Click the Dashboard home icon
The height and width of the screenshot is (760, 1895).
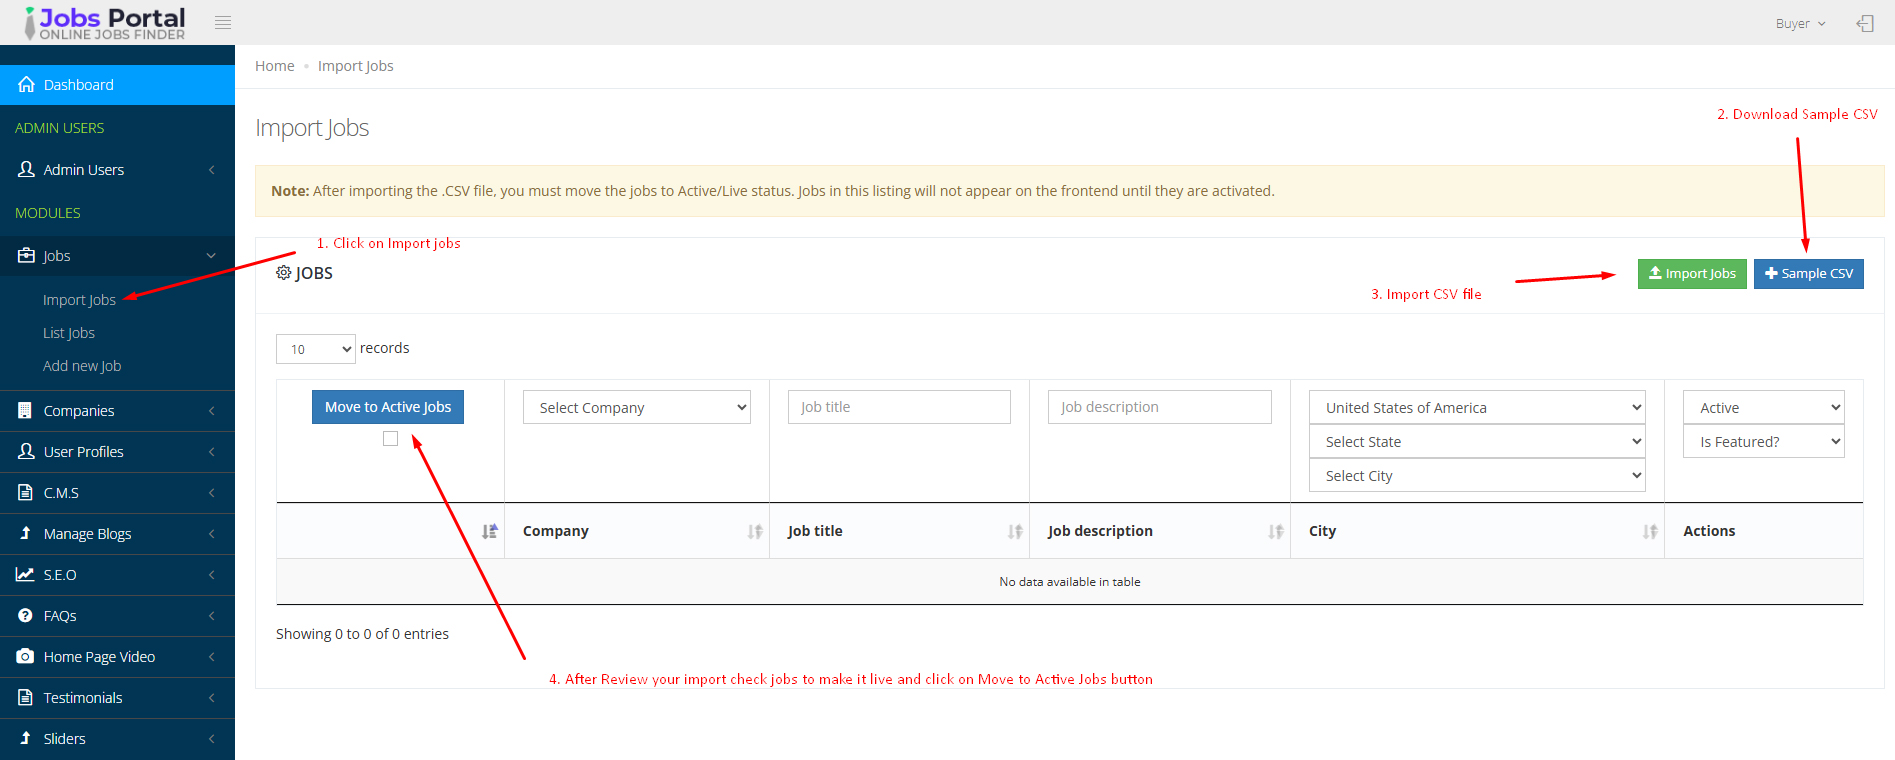(26, 85)
